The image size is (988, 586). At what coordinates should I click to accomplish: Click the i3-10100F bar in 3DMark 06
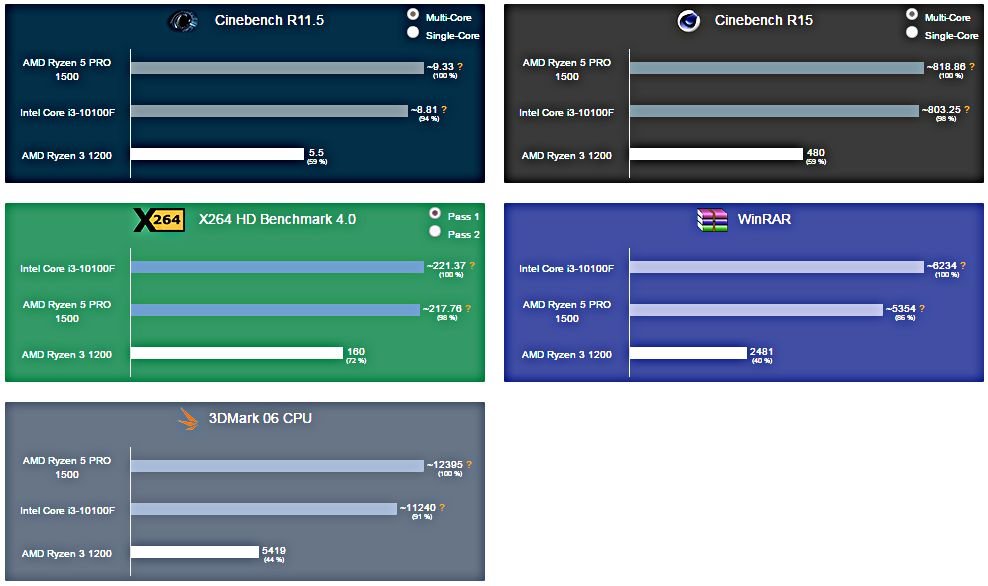(264, 509)
